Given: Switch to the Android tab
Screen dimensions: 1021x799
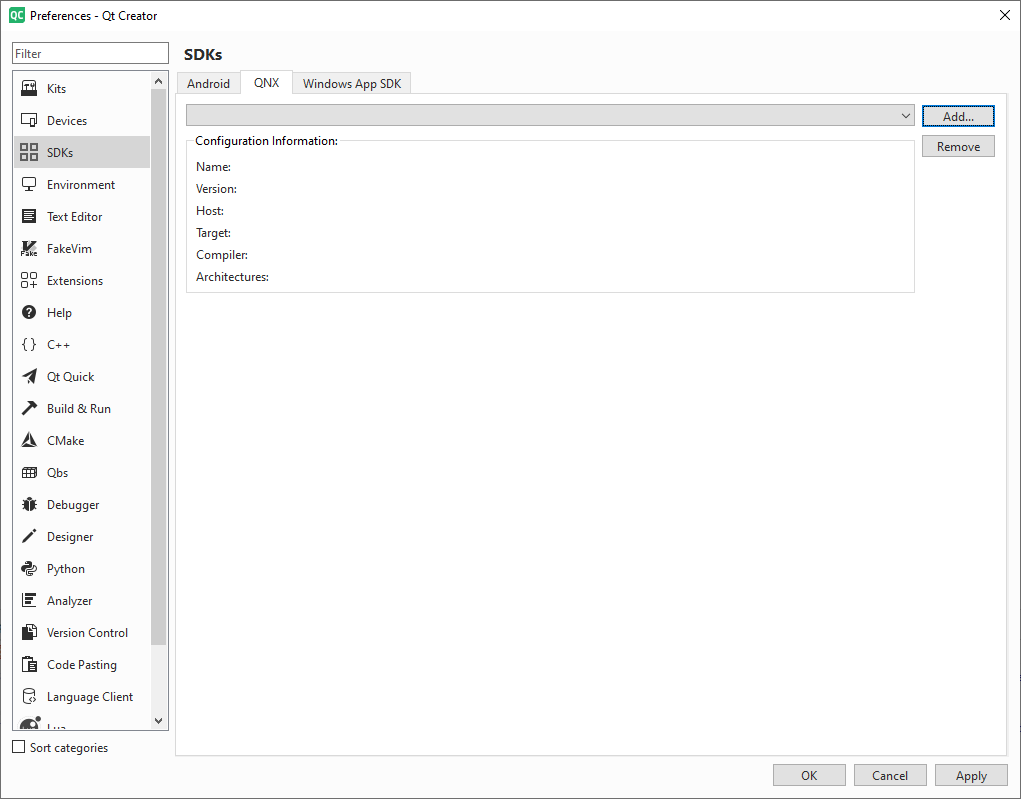Looking at the screenshot, I should tap(208, 83).
